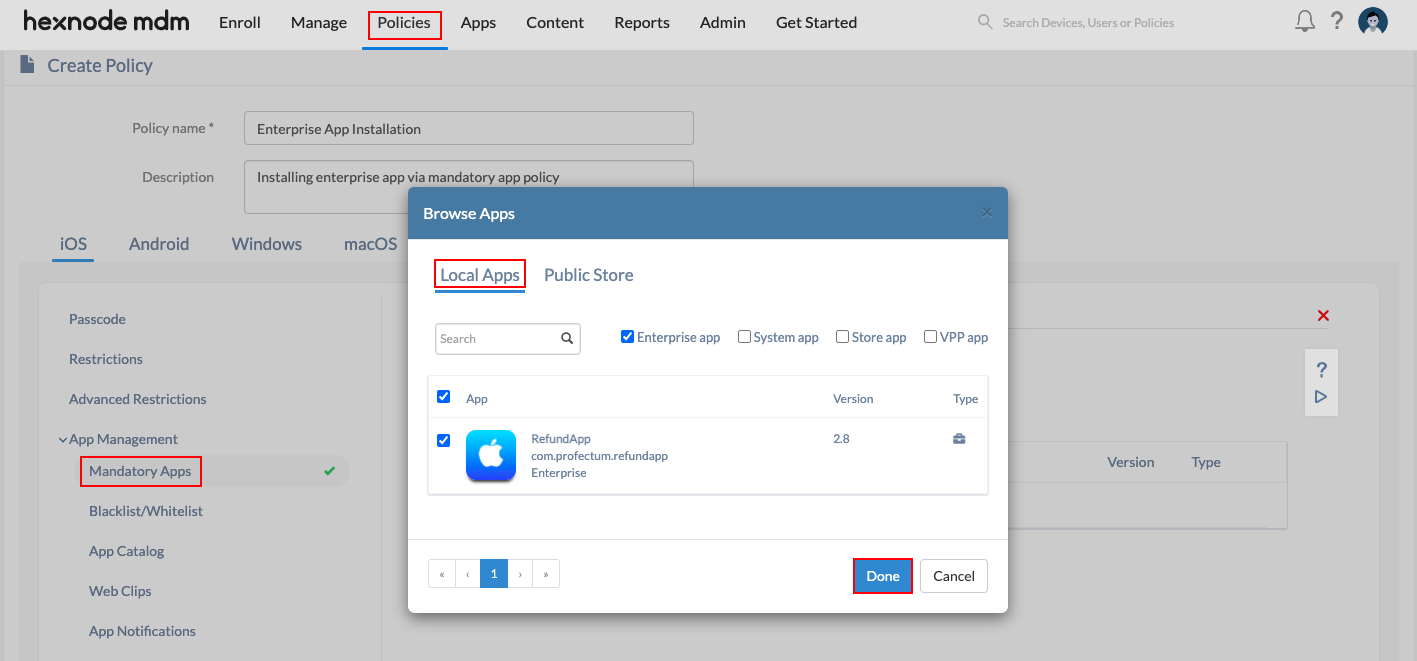
Task: Click the play triangle icon on right panel
Action: (1321, 397)
